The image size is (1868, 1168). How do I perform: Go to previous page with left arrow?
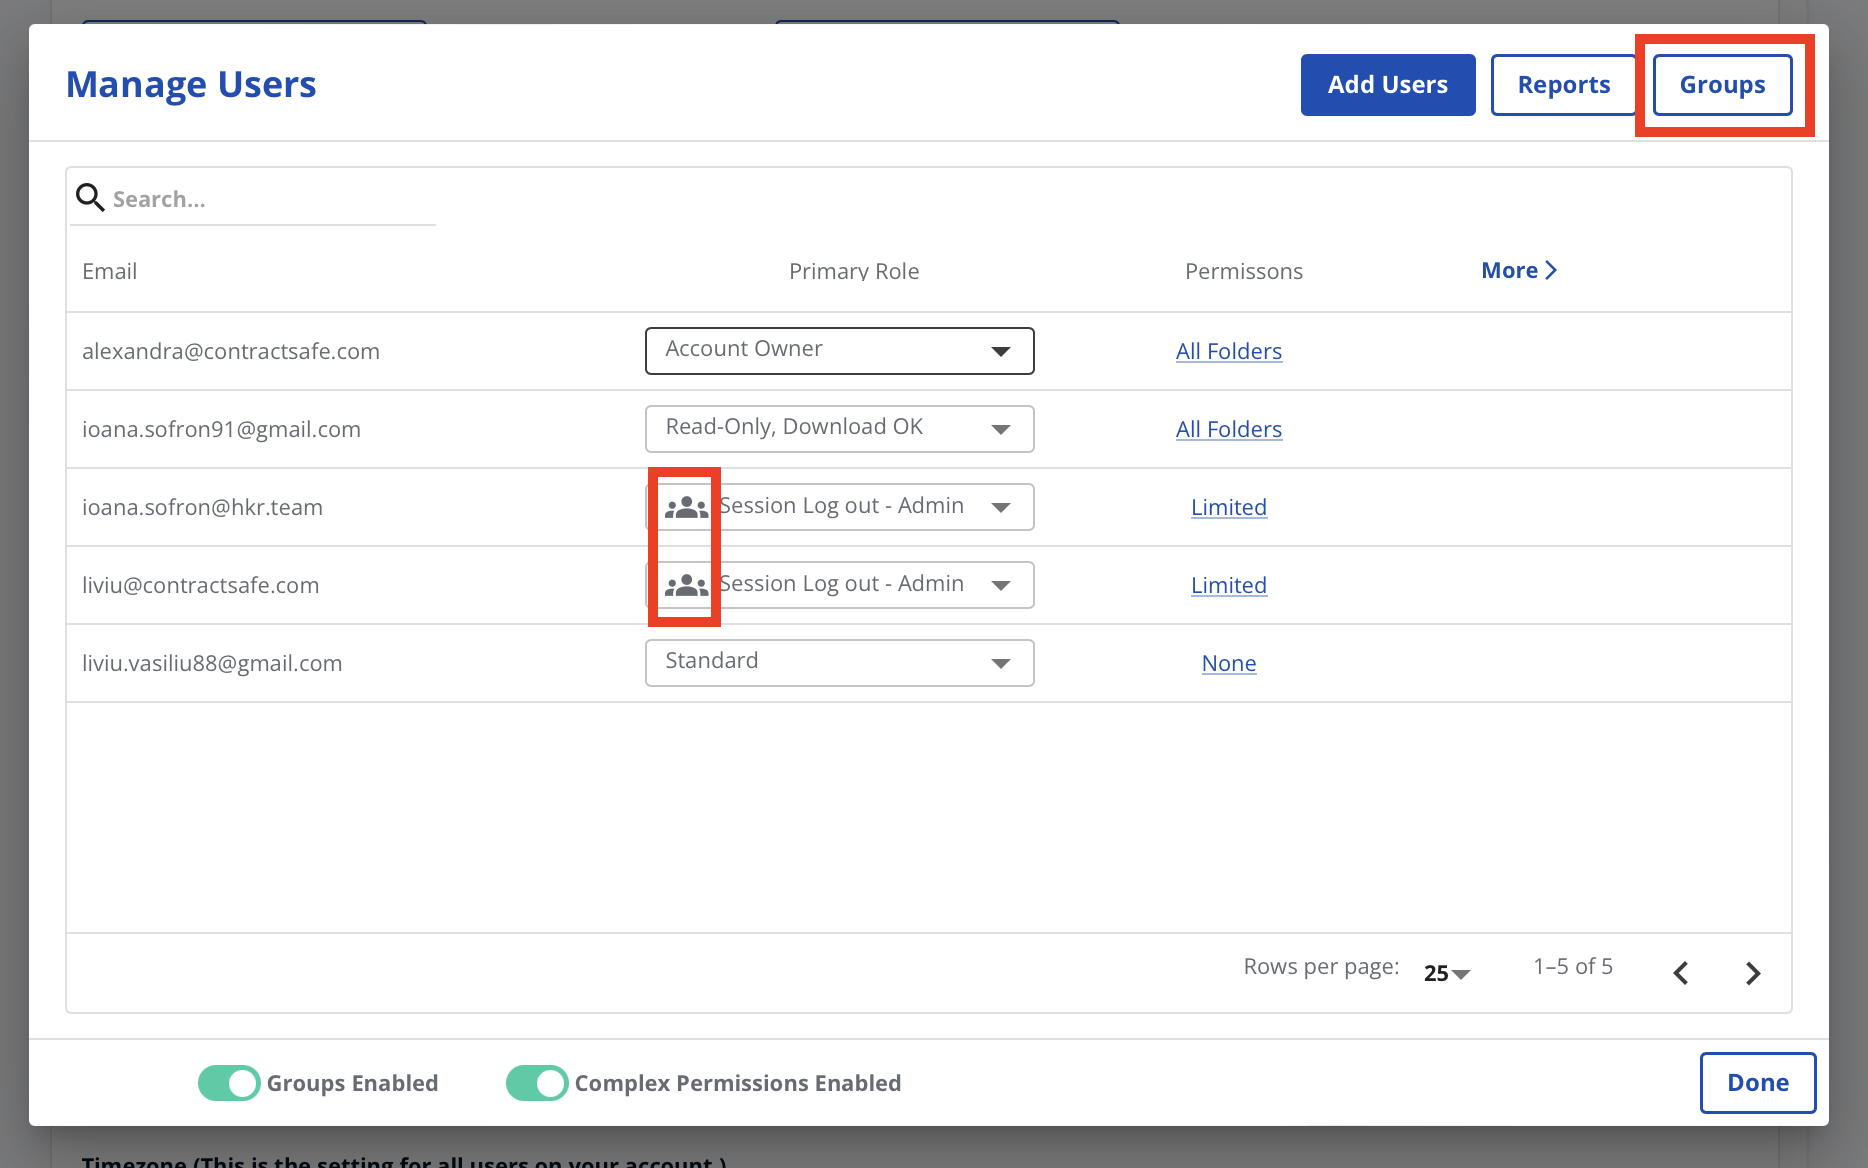coord(1681,972)
